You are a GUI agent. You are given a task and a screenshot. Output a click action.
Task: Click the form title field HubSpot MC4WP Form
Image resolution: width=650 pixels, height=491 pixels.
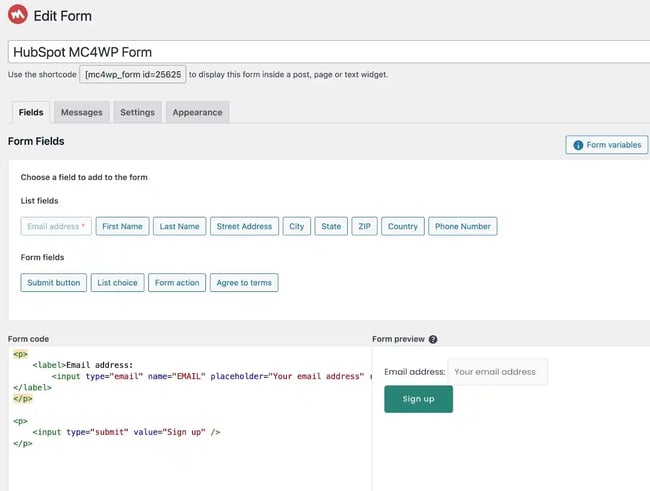[x=329, y=52]
